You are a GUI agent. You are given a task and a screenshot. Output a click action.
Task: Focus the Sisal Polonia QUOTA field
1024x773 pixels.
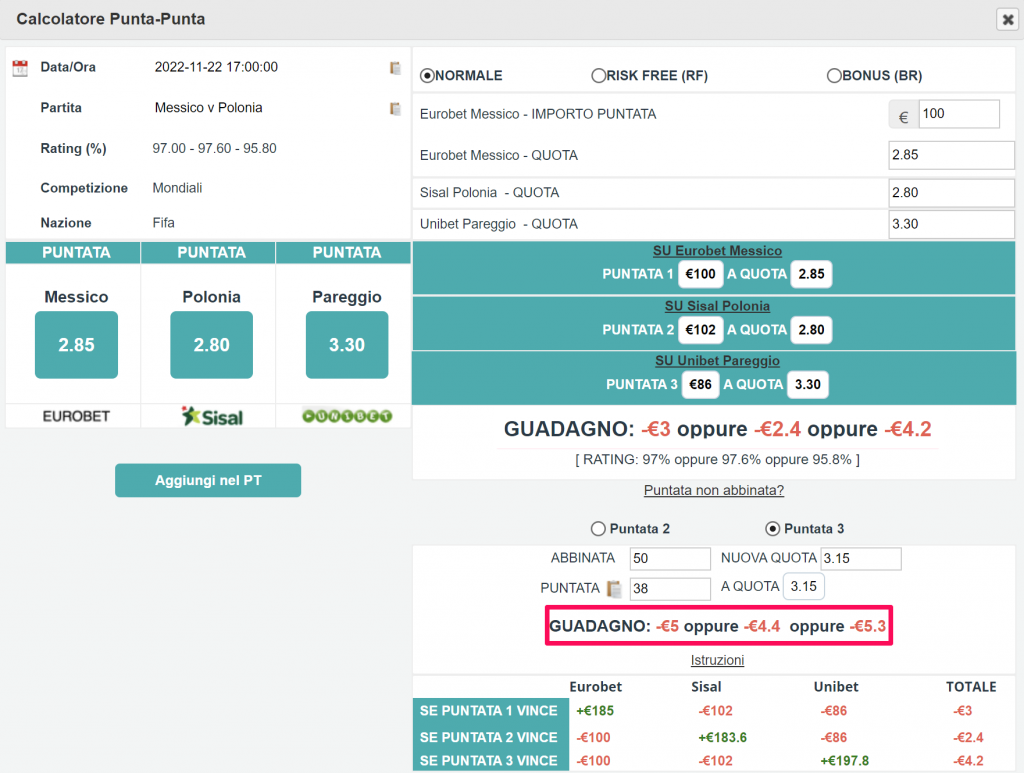click(952, 193)
